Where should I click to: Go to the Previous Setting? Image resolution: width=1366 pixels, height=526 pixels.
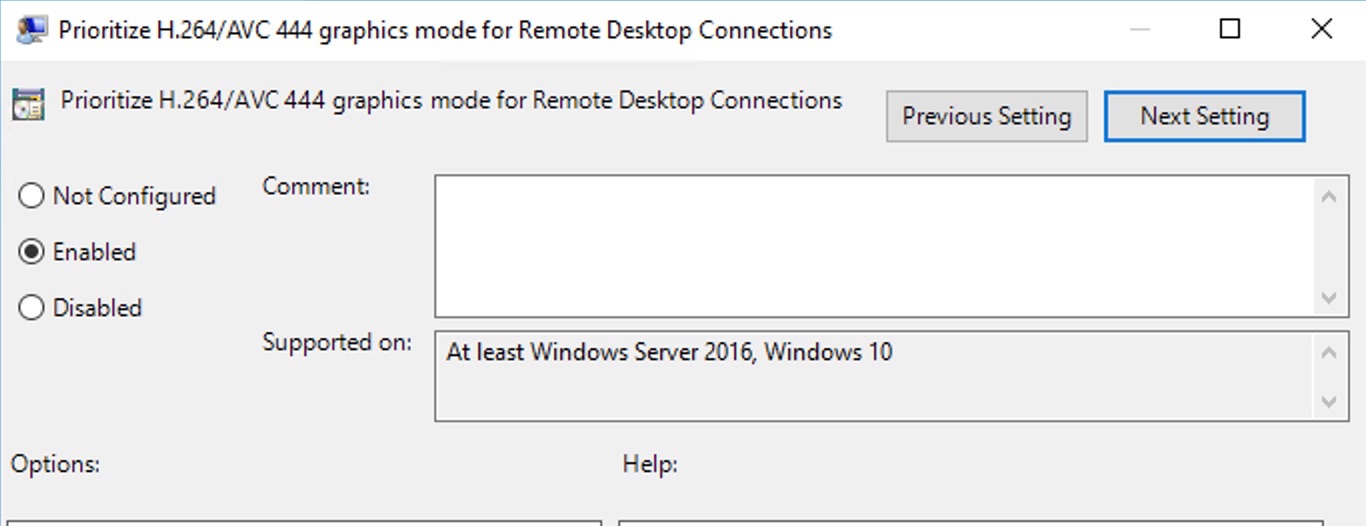987,116
